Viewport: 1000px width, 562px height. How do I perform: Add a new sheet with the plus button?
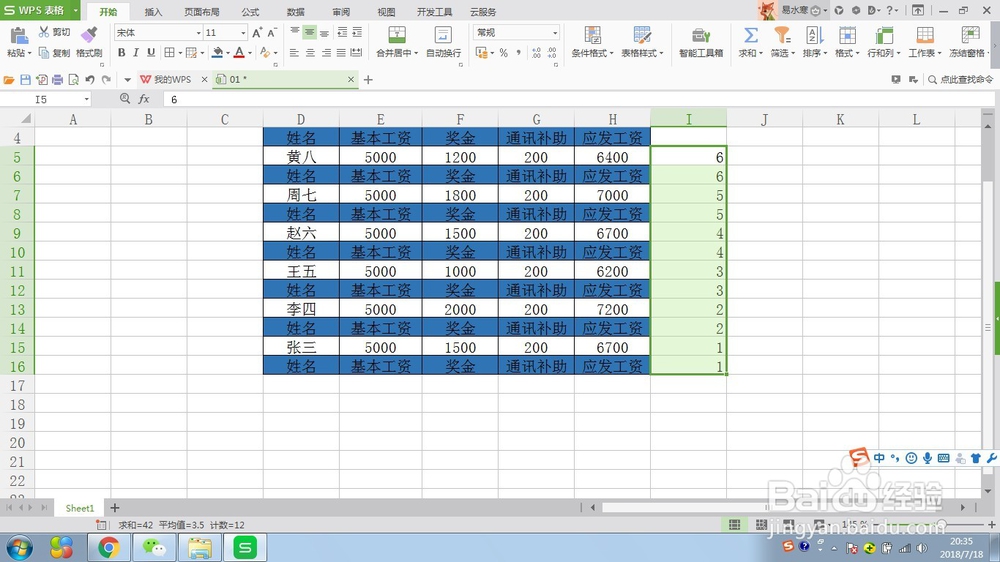[114, 508]
